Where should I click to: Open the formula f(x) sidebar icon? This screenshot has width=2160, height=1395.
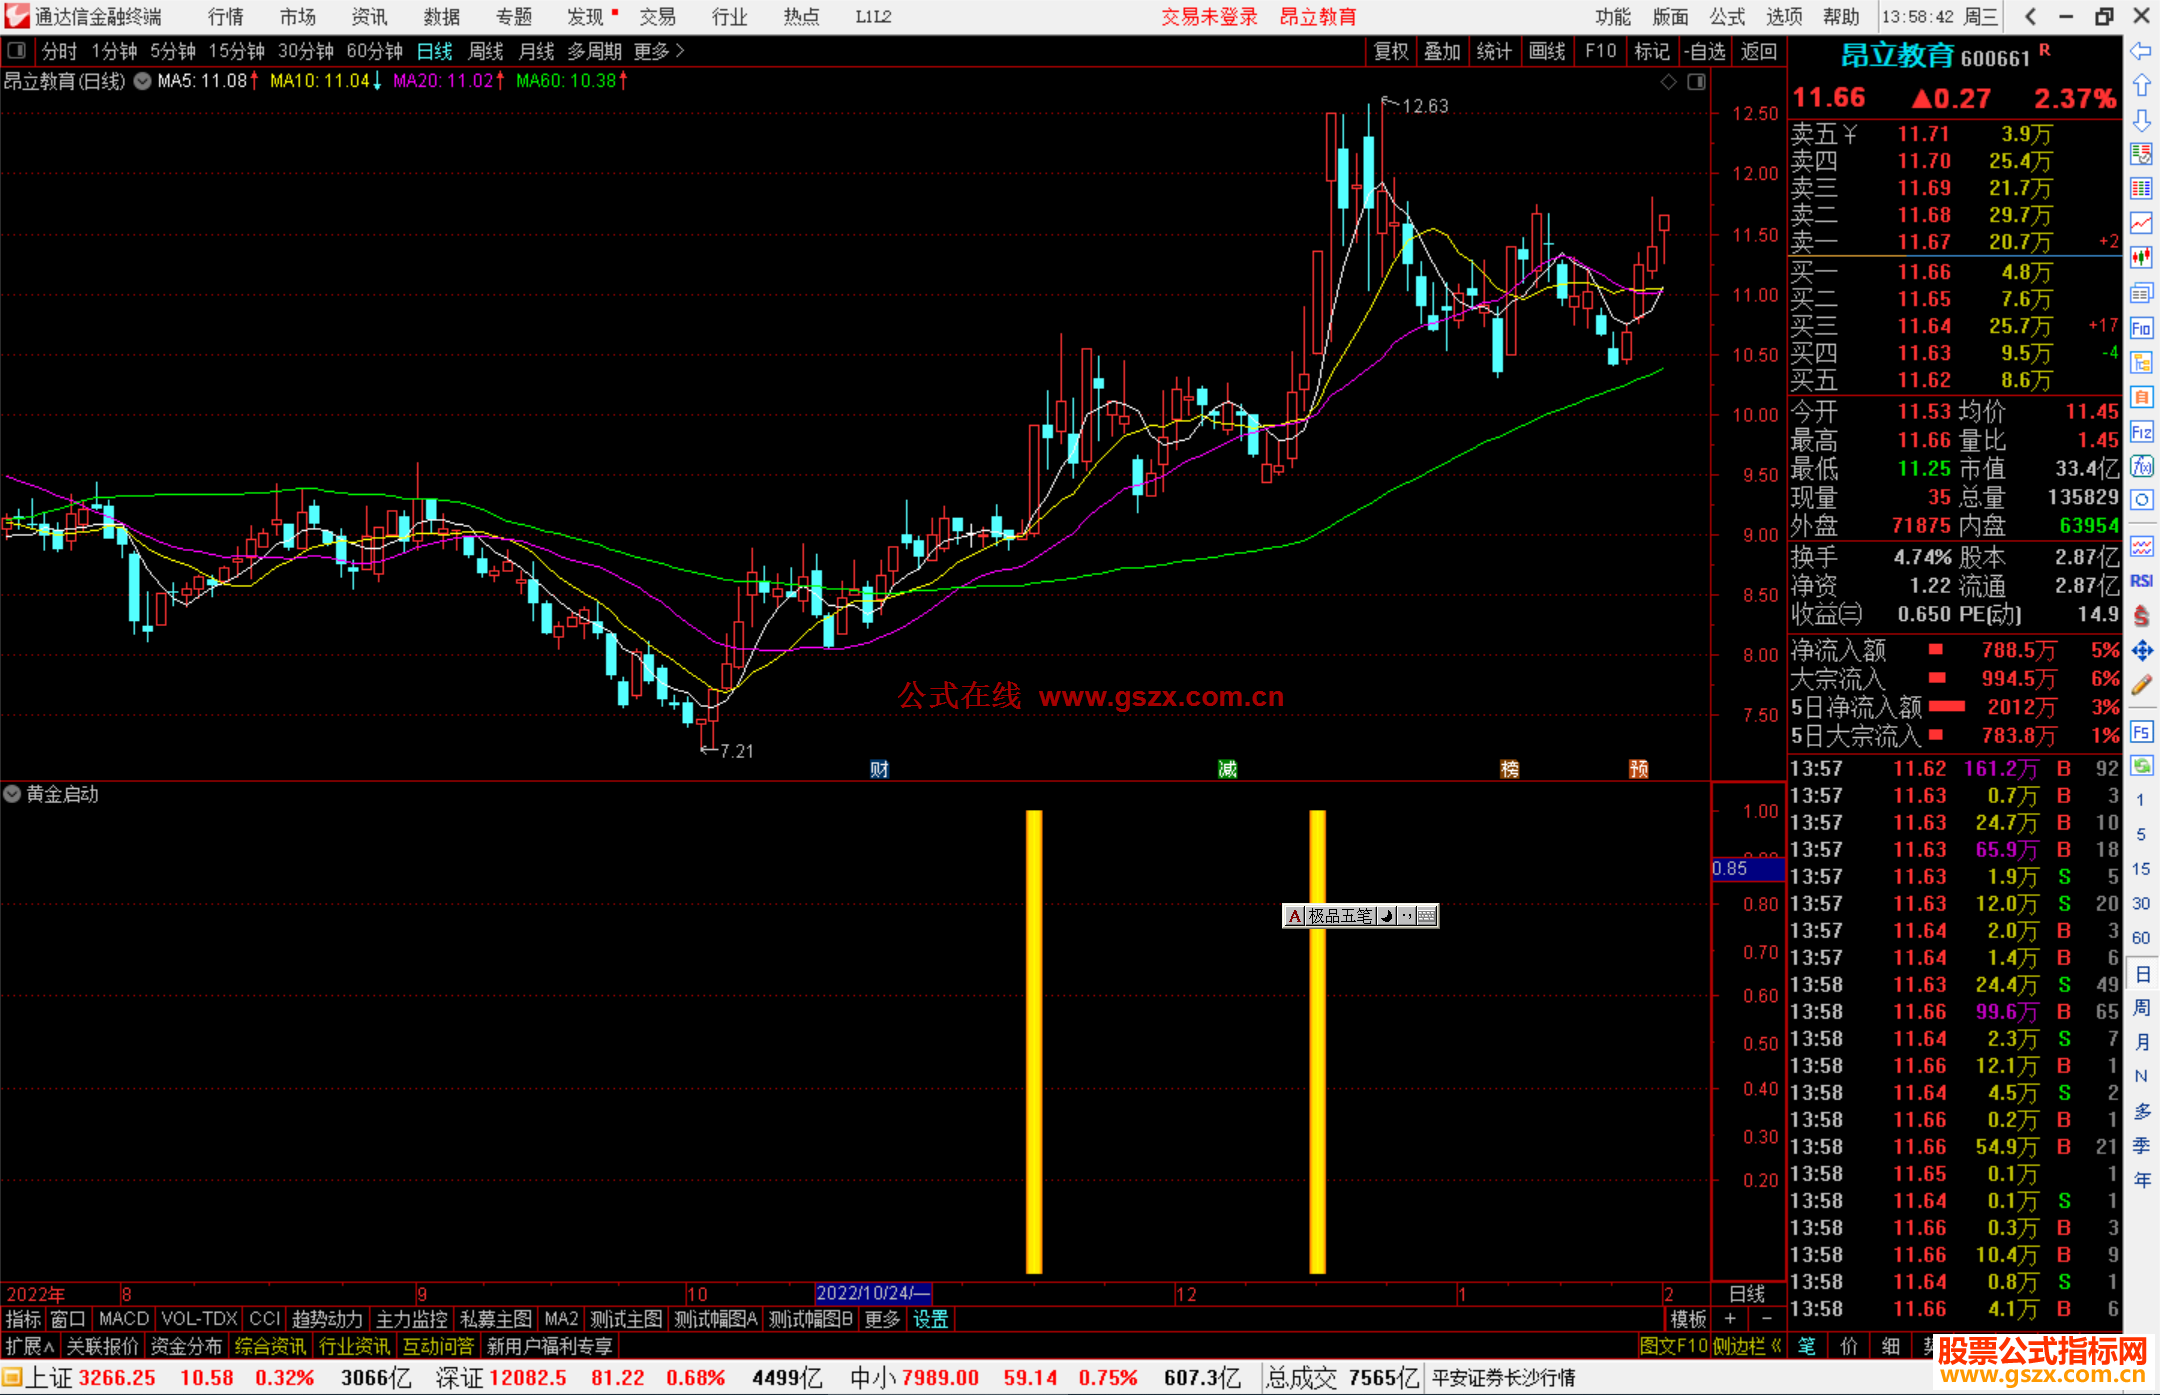[x=2141, y=466]
